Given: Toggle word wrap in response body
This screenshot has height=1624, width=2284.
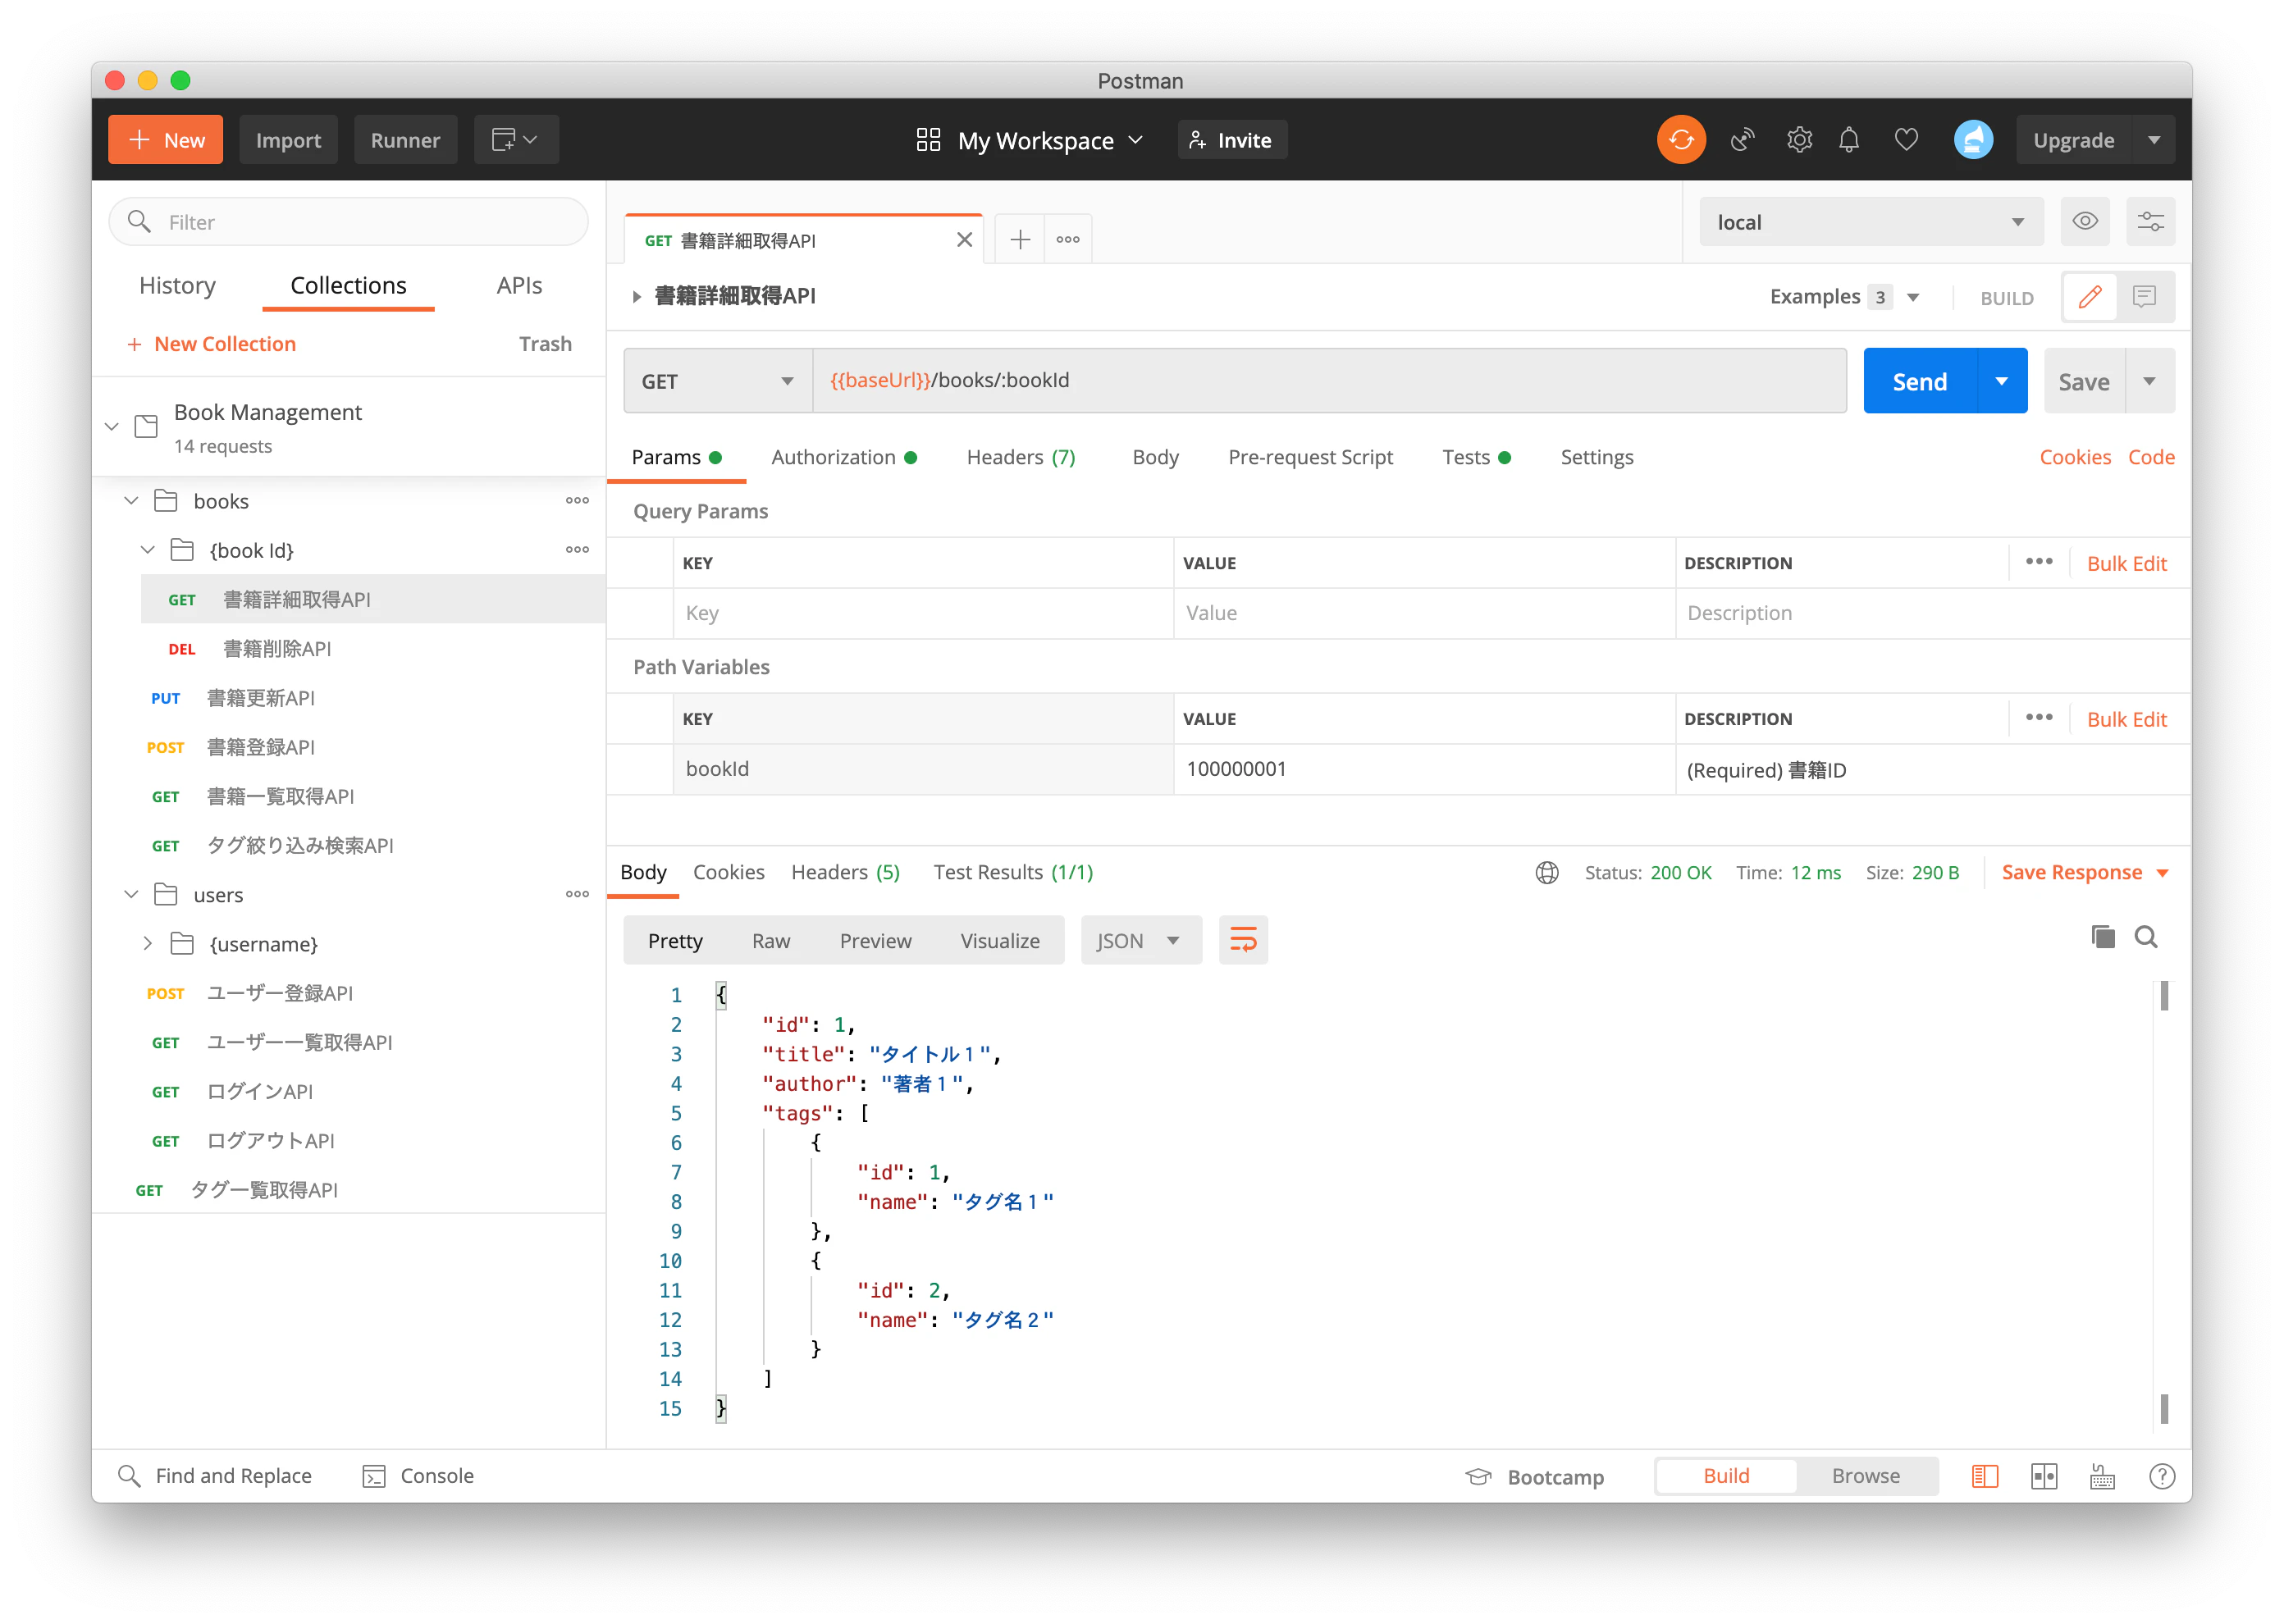Looking at the screenshot, I should click(1242, 940).
